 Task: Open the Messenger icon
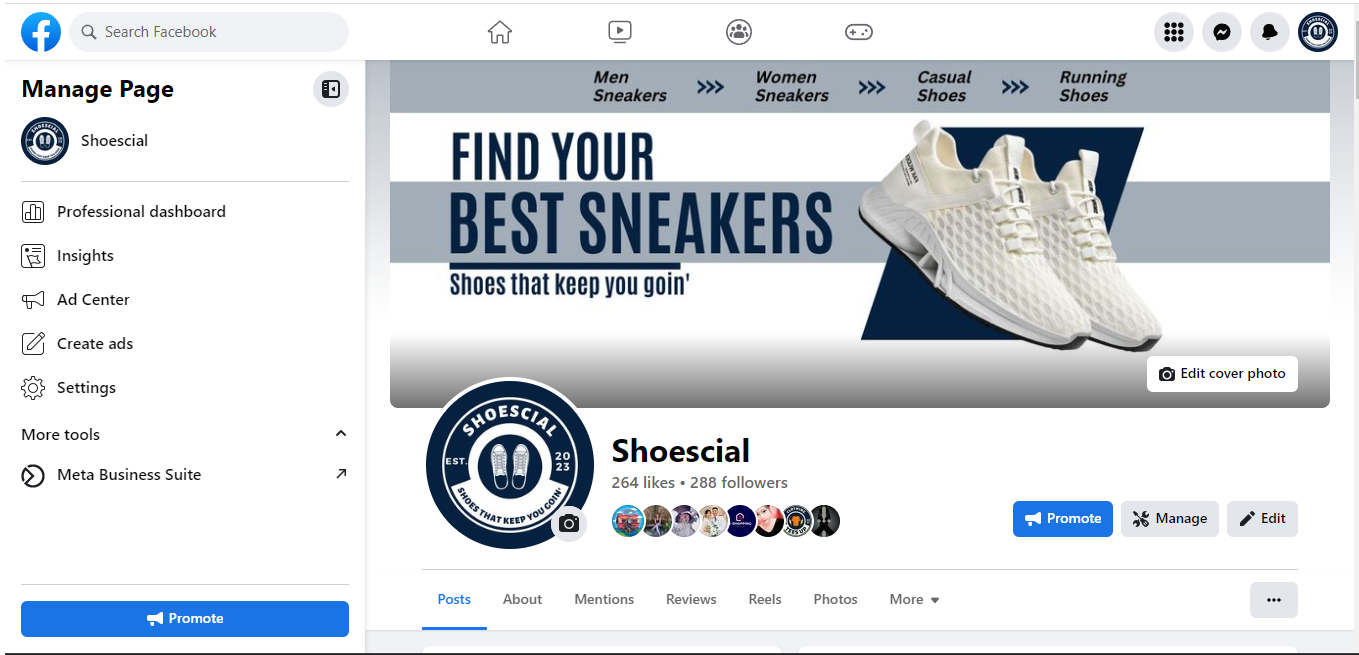[1222, 32]
